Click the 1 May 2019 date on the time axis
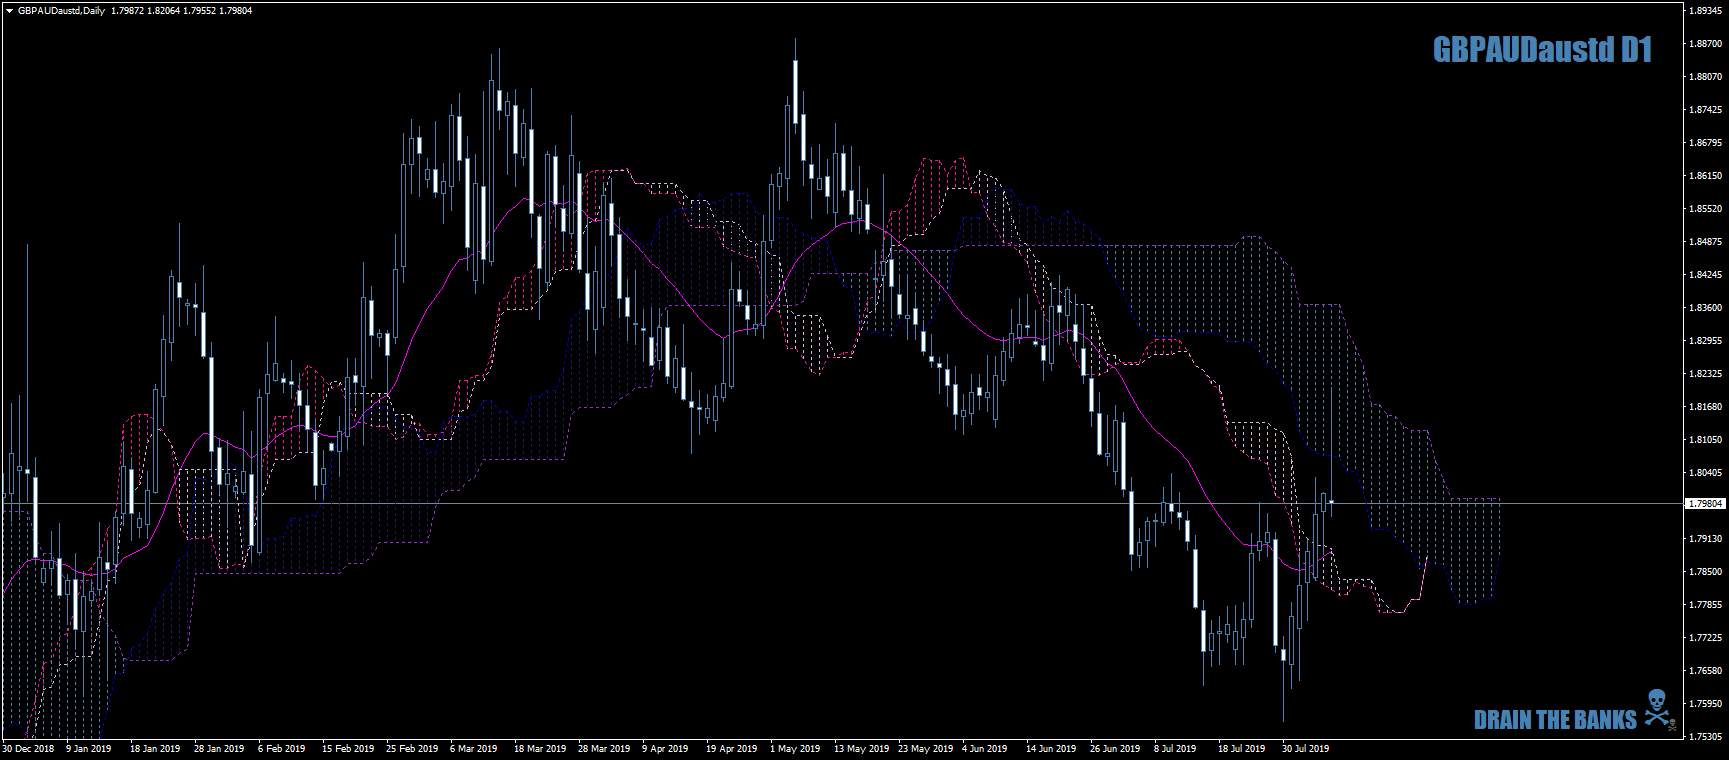Viewport: 1729px width, 760px height. 795,749
